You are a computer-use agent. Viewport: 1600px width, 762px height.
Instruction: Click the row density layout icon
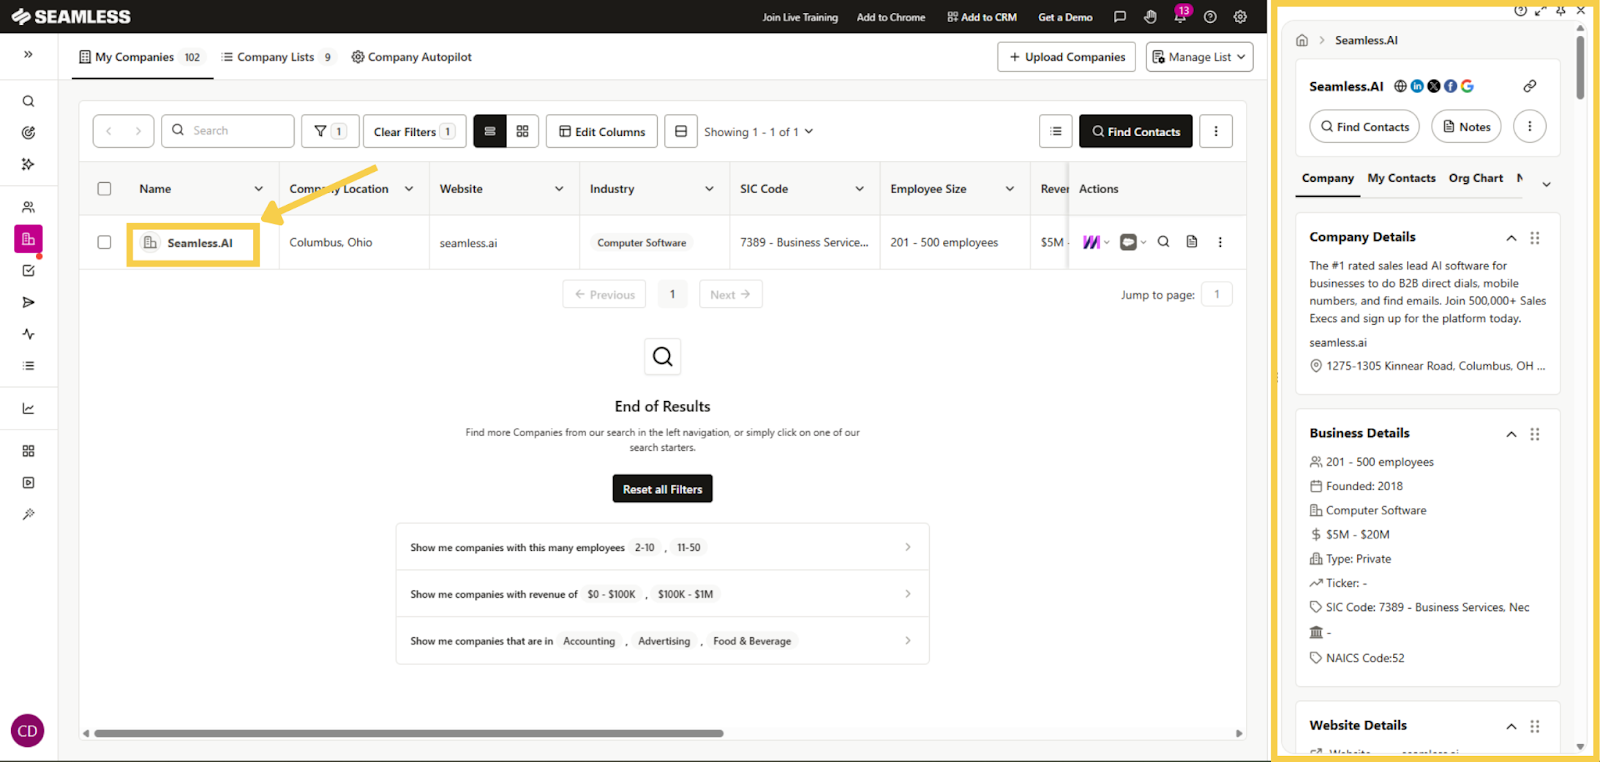pyautogui.click(x=681, y=131)
